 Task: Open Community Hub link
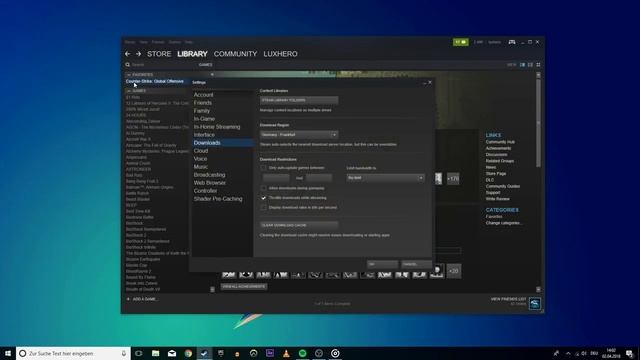[x=500, y=142]
